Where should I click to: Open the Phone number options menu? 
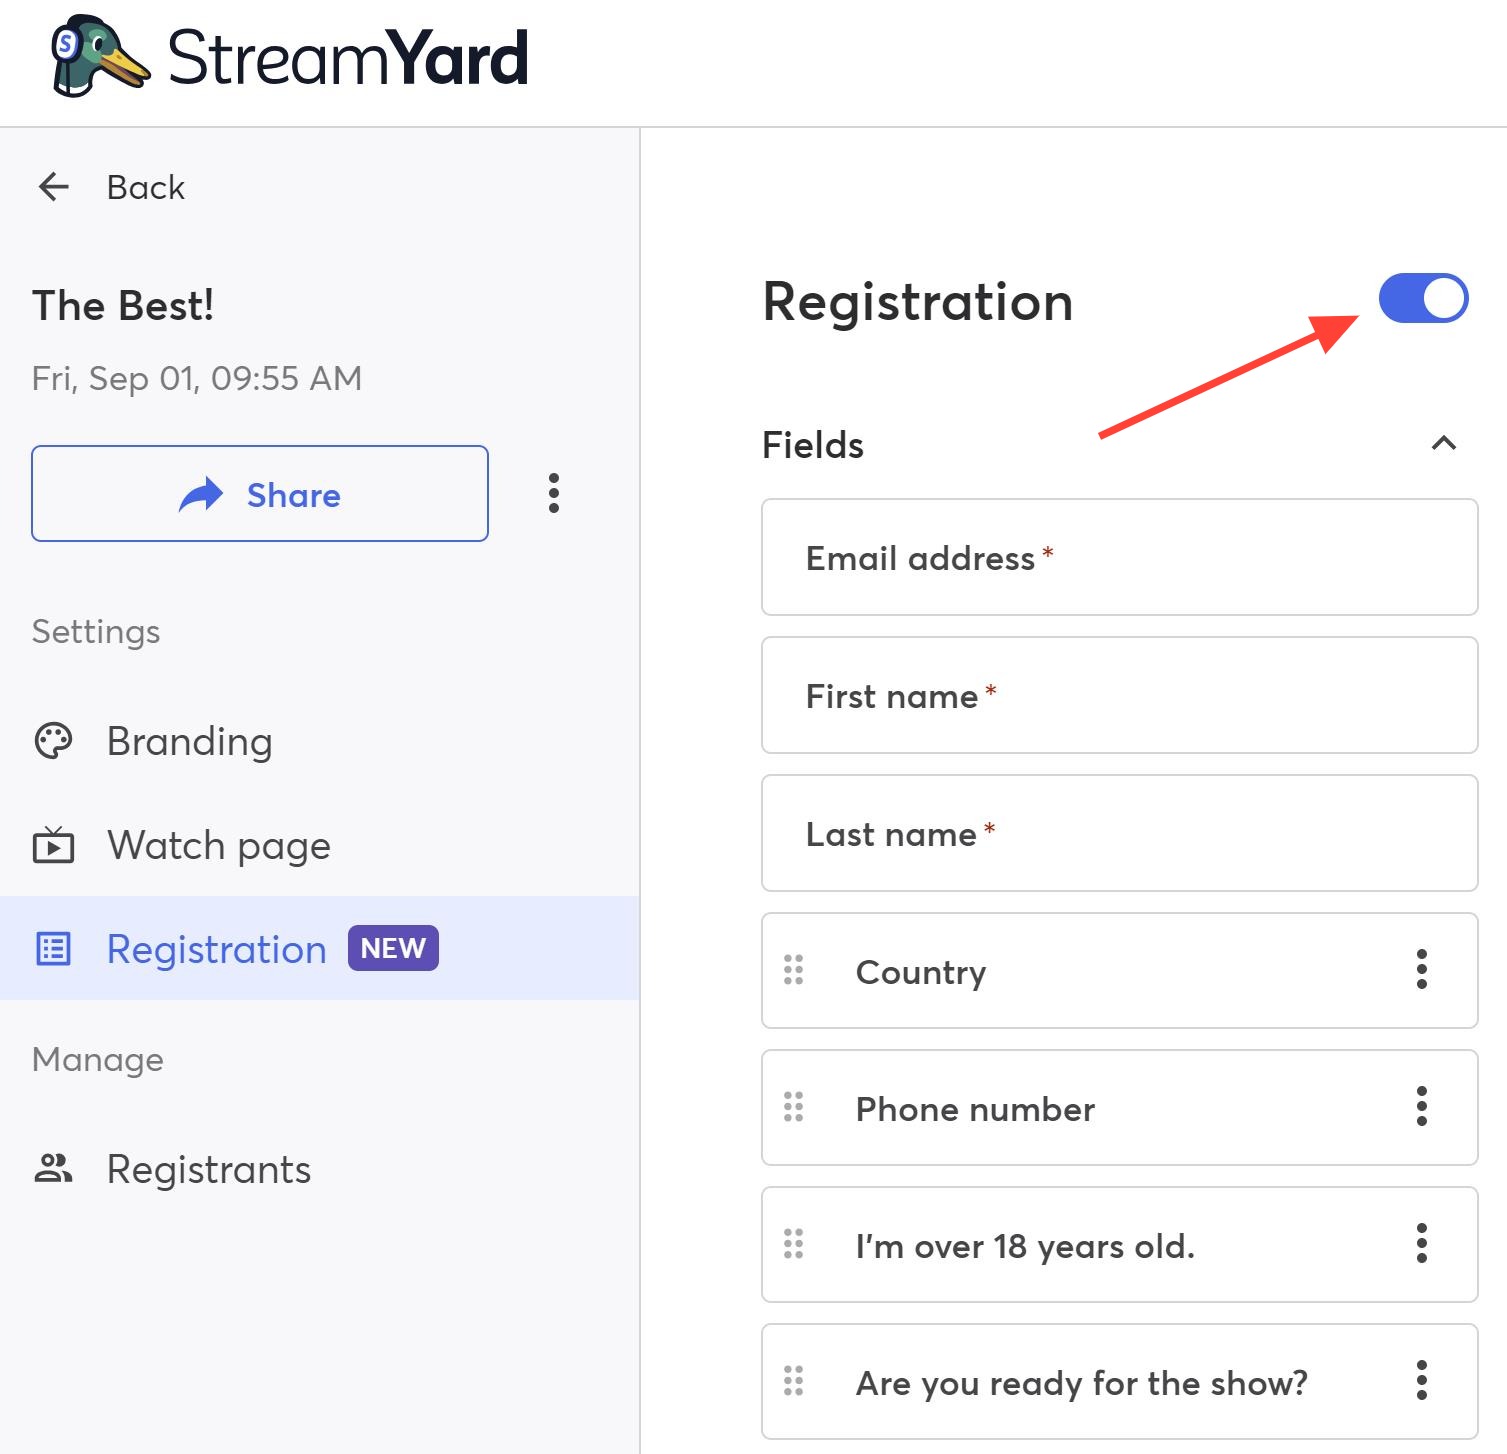coord(1422,1107)
